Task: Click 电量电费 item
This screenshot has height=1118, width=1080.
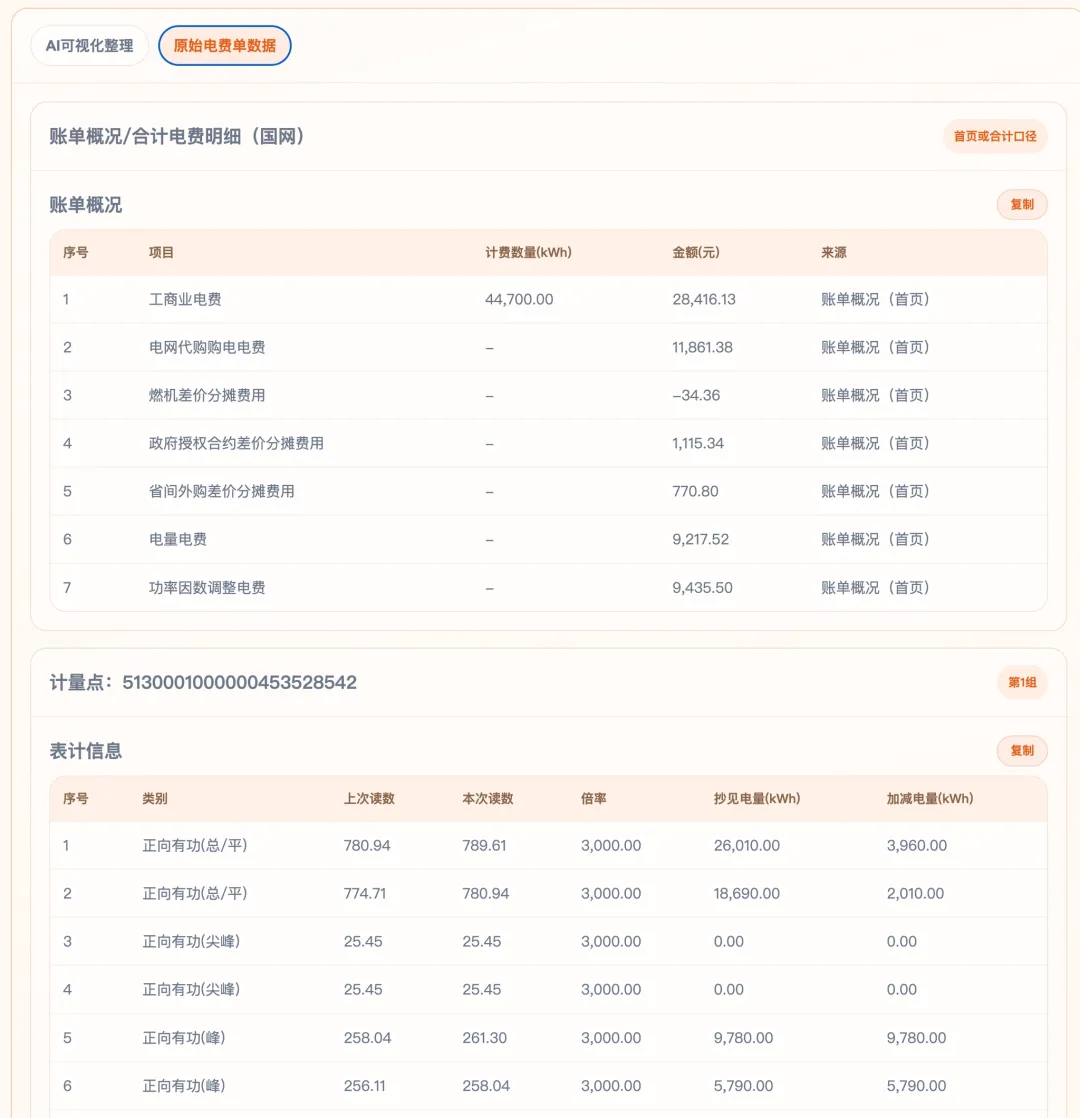Action: pyautogui.click(x=178, y=539)
